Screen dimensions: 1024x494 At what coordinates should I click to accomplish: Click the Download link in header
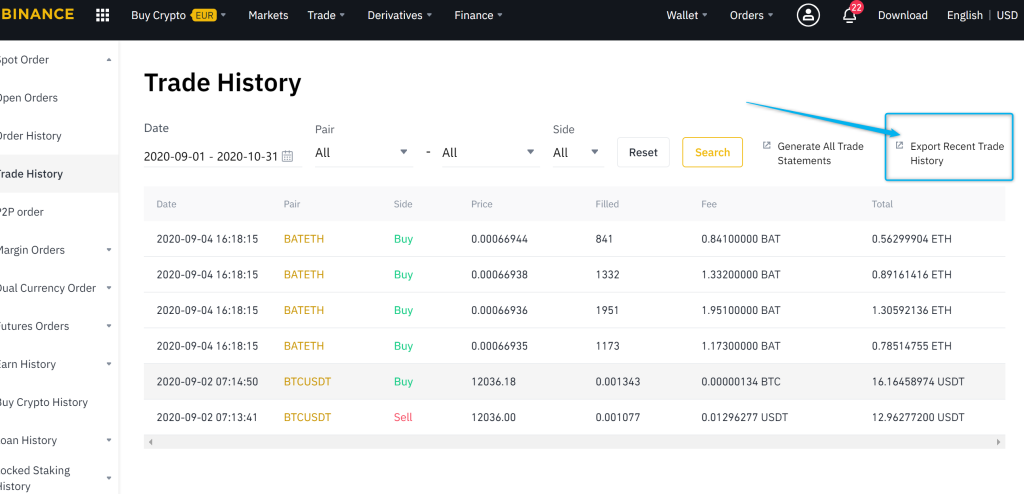point(903,15)
